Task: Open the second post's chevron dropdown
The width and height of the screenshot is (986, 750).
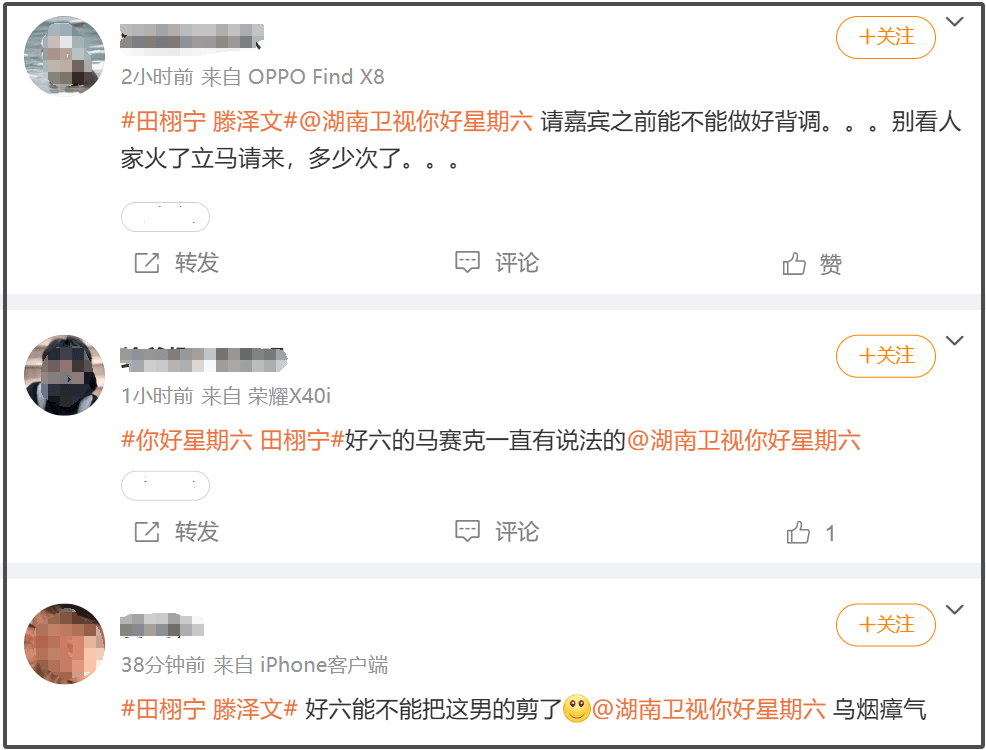Action: pos(955,341)
